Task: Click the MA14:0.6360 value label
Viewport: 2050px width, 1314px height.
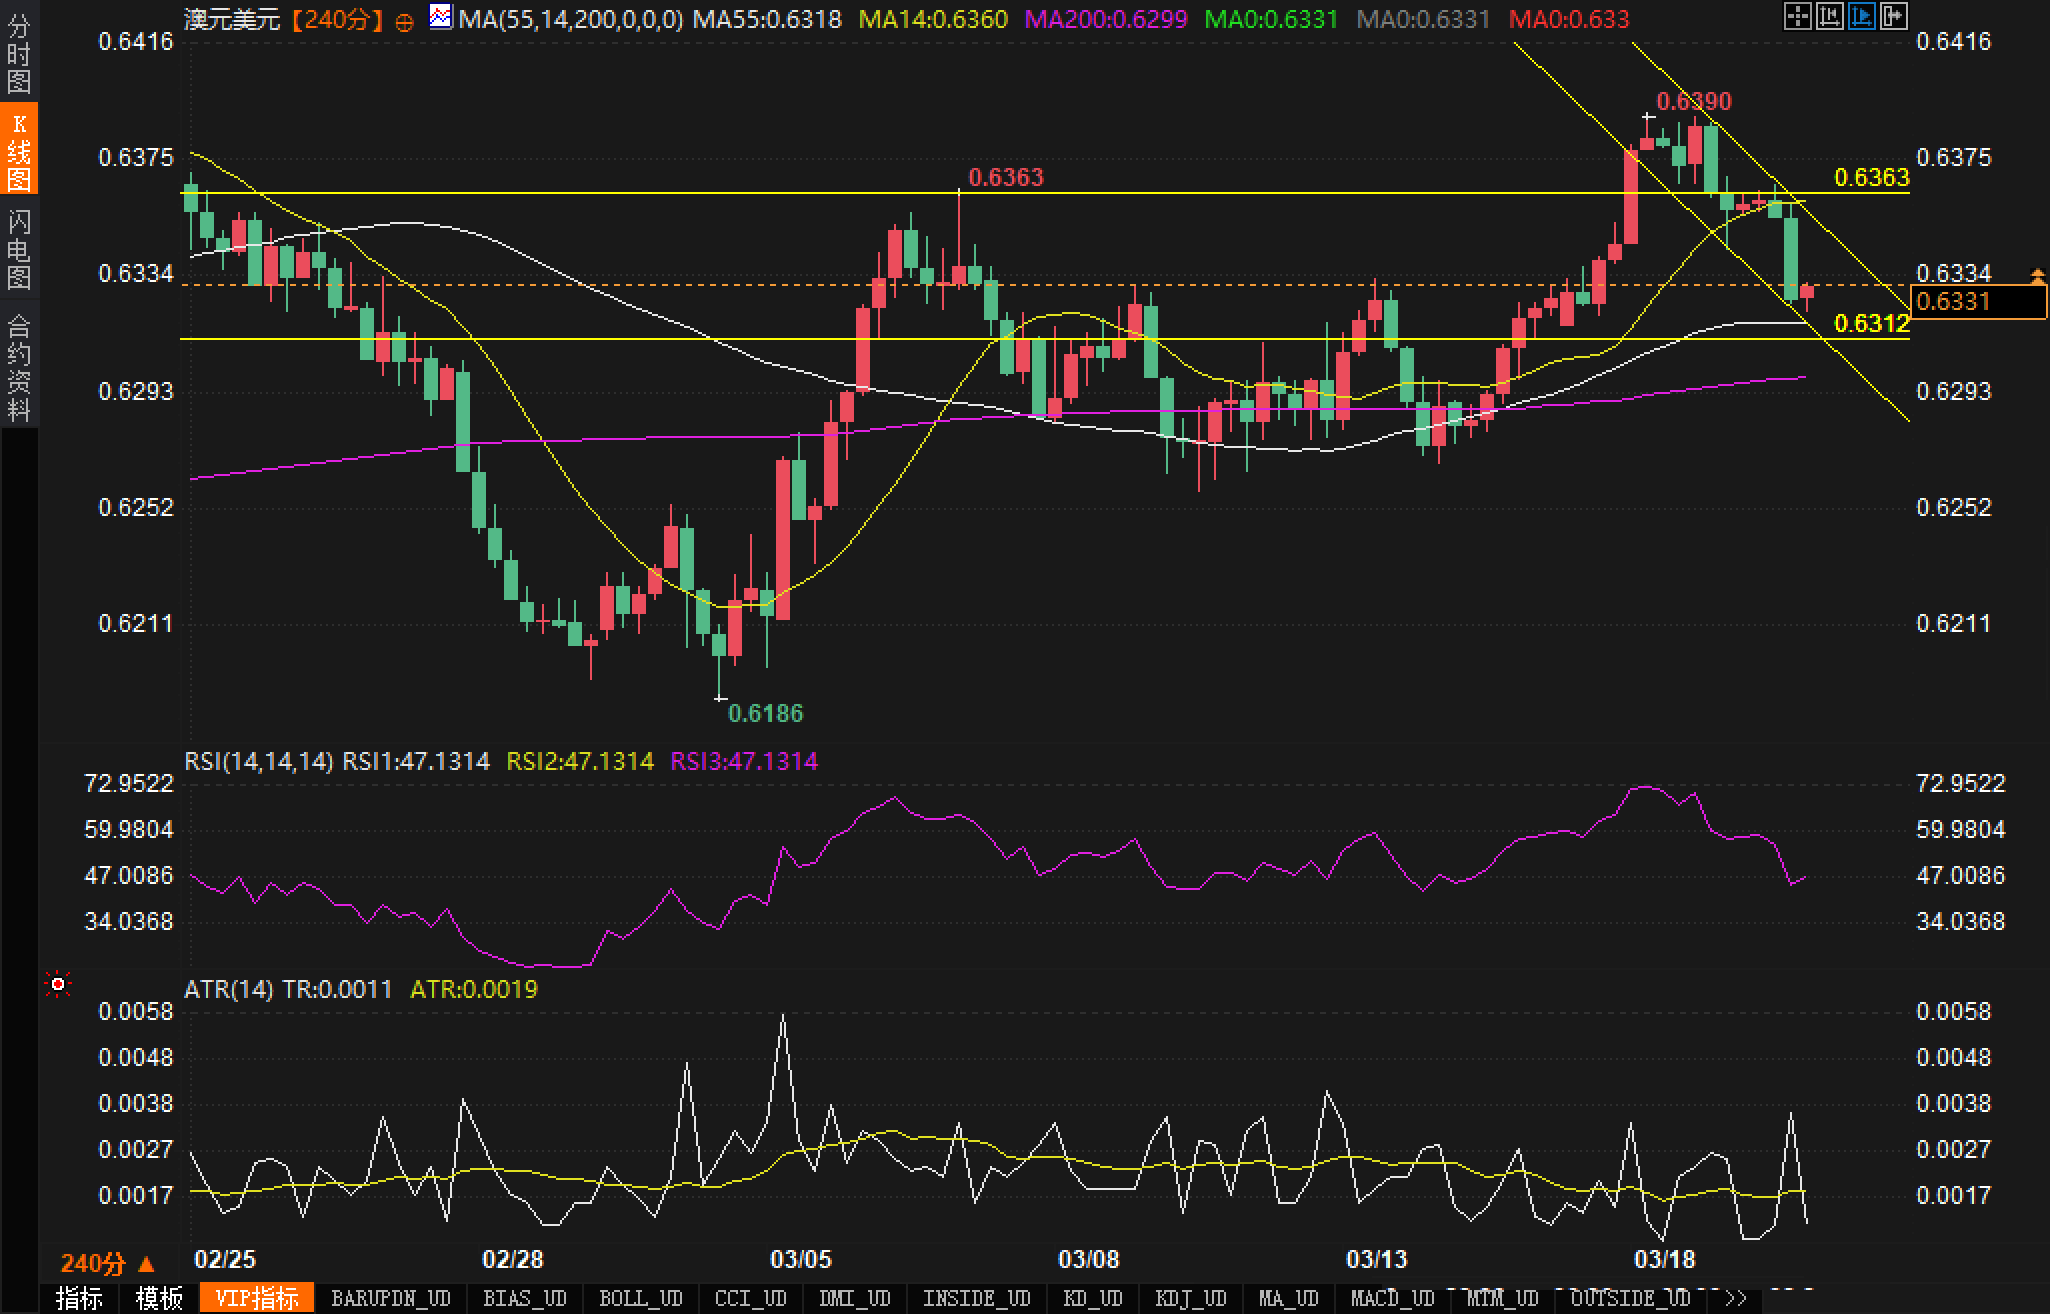Action: click(933, 19)
